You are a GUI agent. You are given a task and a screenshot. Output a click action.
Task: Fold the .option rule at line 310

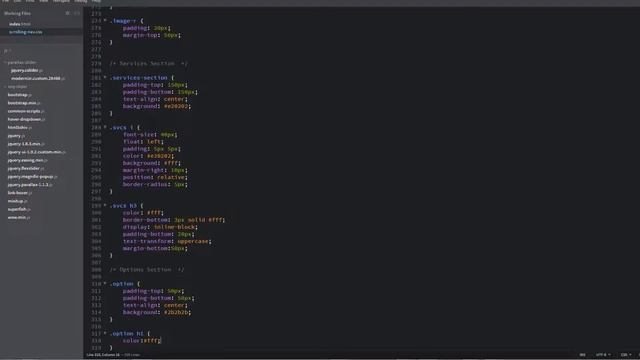click(x=105, y=283)
